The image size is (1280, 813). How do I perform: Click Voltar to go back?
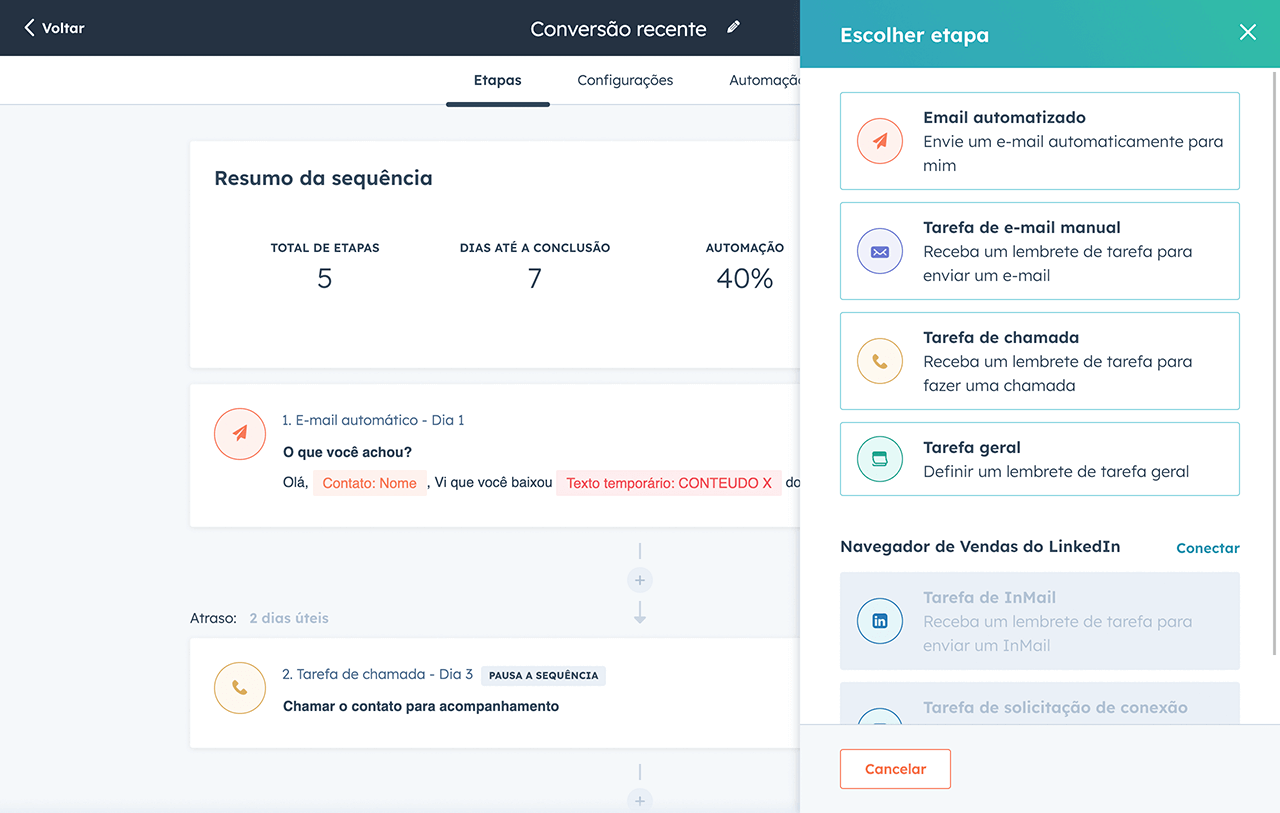pyautogui.click(x=54, y=28)
